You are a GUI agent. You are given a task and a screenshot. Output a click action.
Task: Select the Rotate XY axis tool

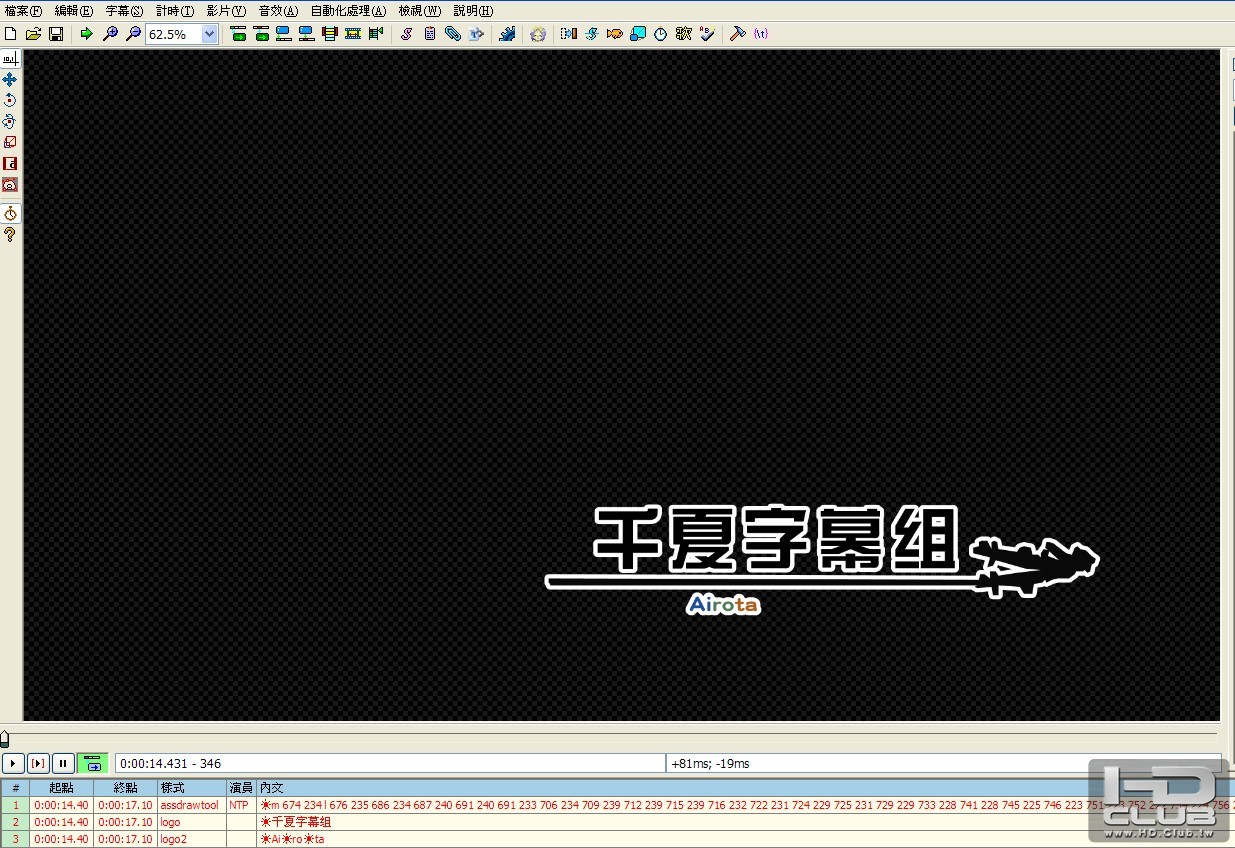pos(10,121)
